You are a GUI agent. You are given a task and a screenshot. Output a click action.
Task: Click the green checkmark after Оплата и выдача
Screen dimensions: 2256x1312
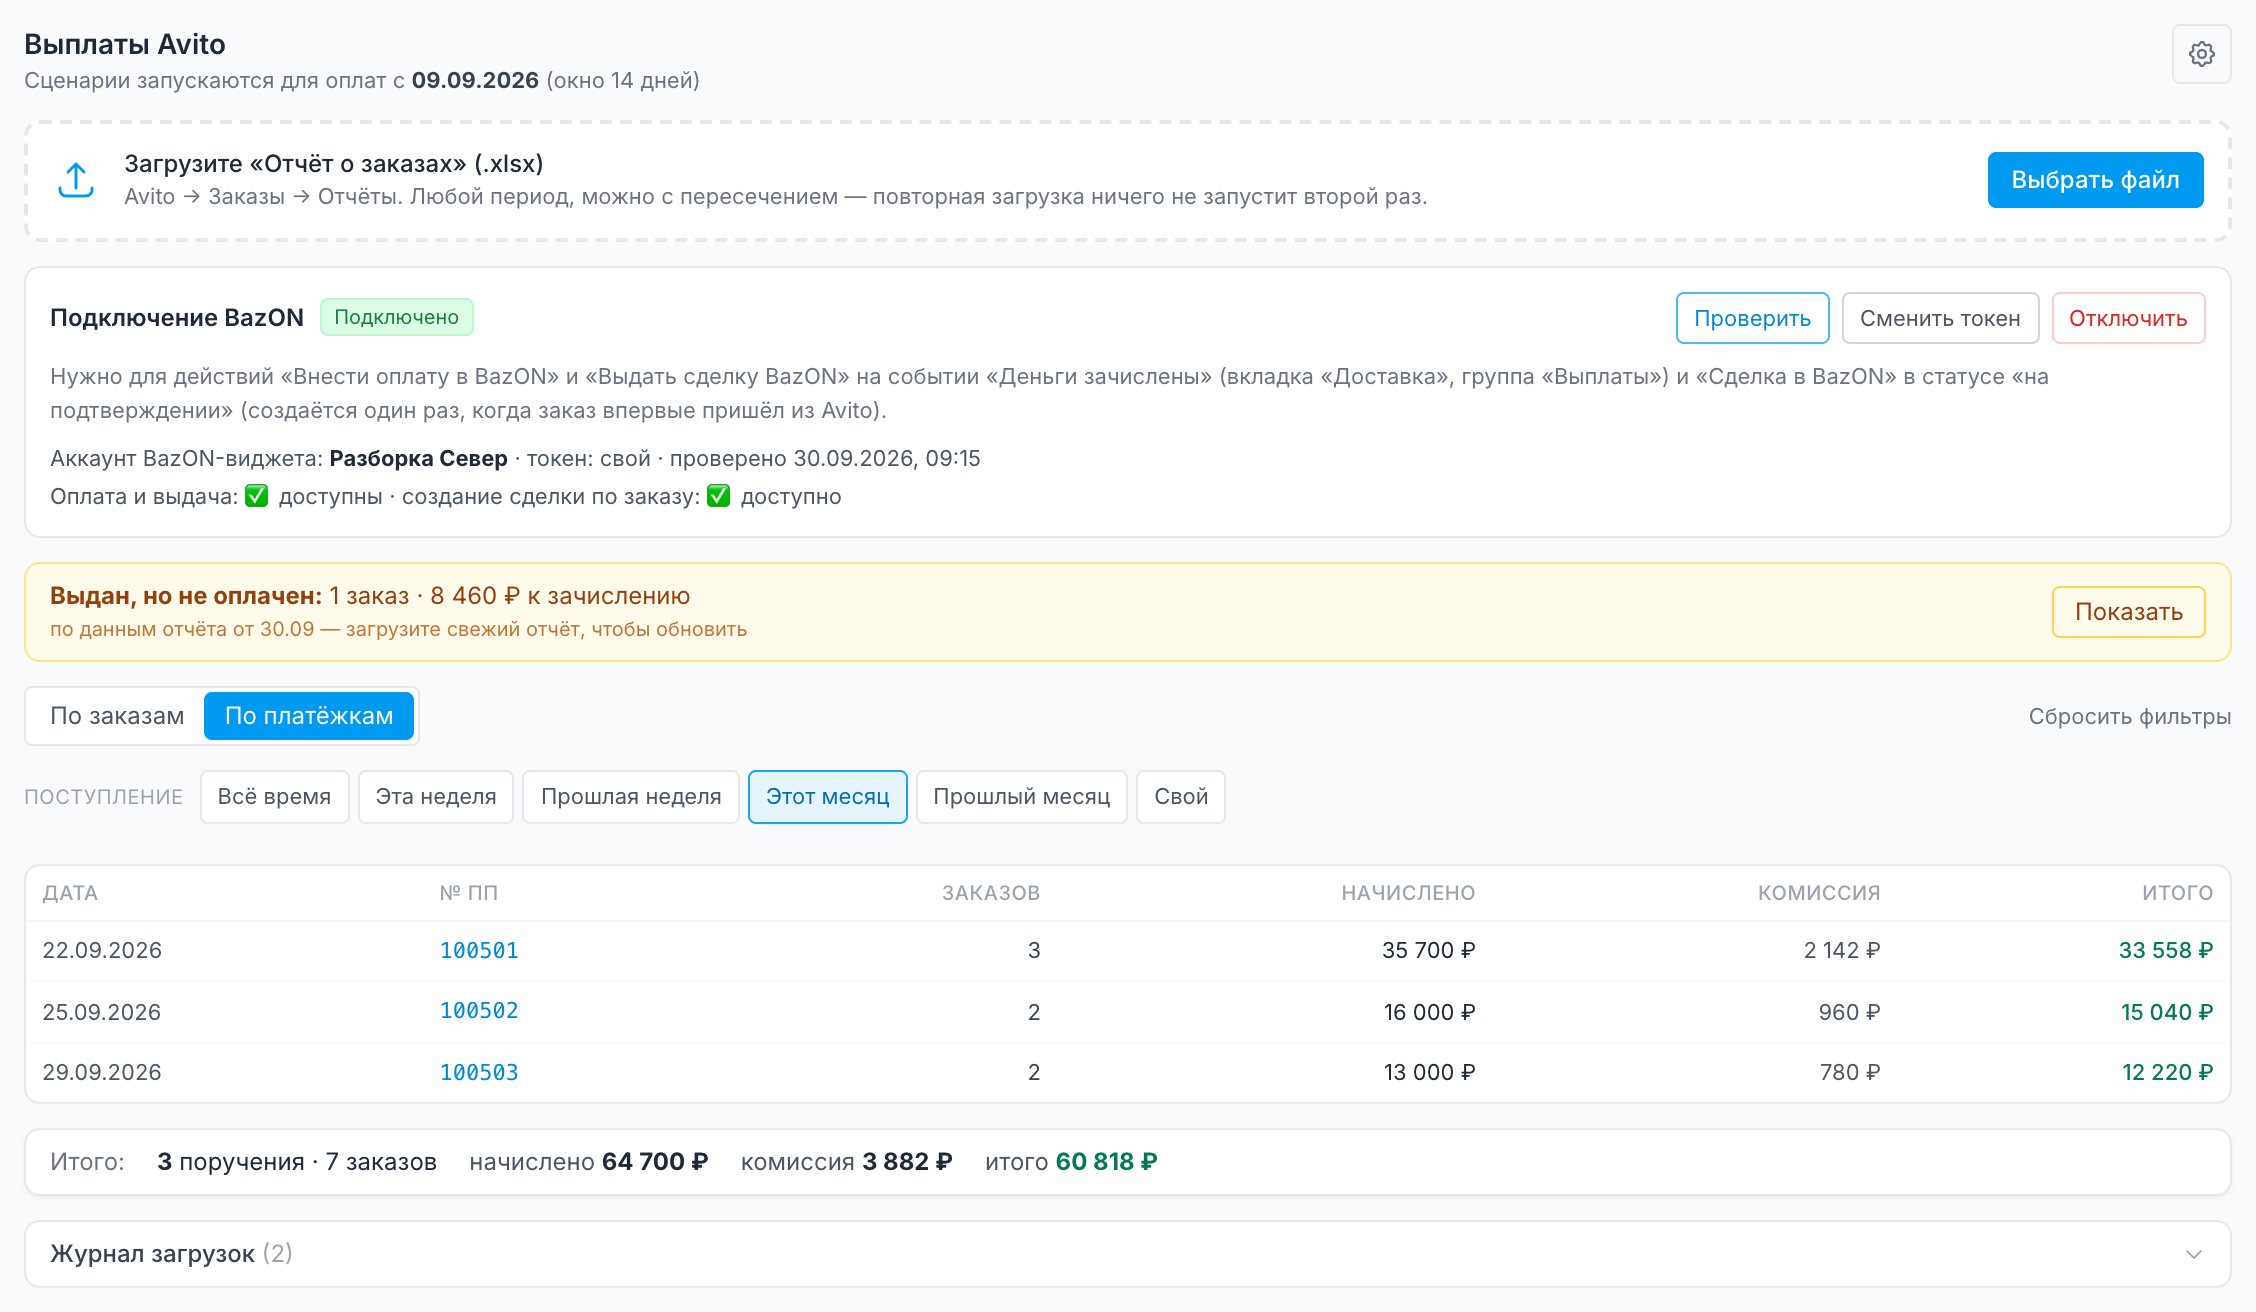[257, 496]
